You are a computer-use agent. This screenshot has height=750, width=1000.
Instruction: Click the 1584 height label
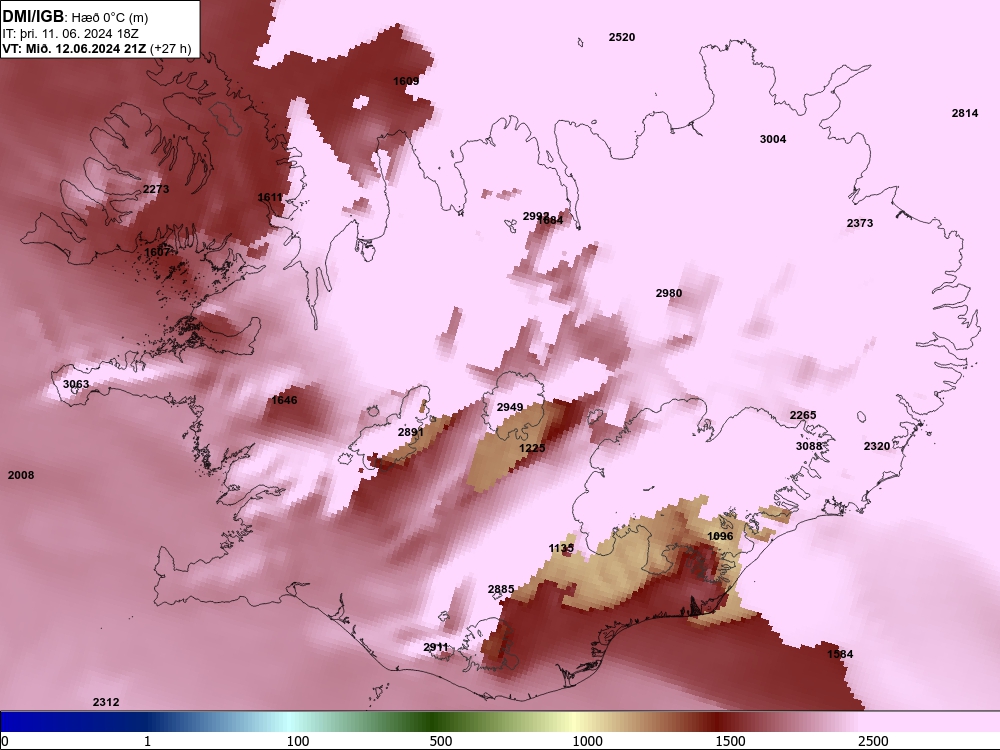point(840,654)
